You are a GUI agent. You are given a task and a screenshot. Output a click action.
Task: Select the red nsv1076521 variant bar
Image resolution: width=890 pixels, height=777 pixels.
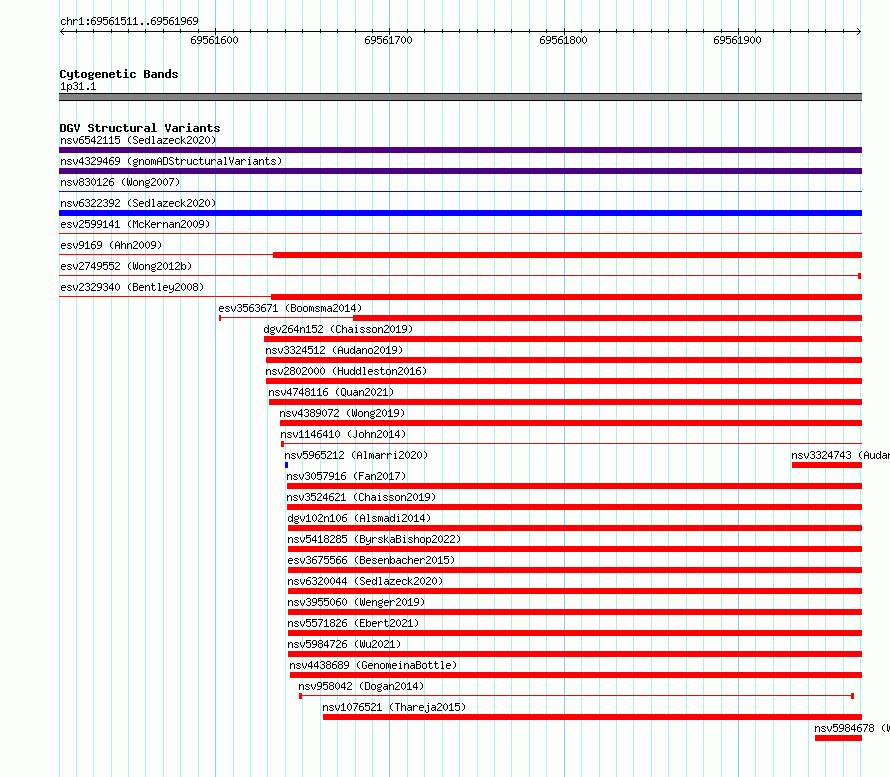tap(593, 717)
